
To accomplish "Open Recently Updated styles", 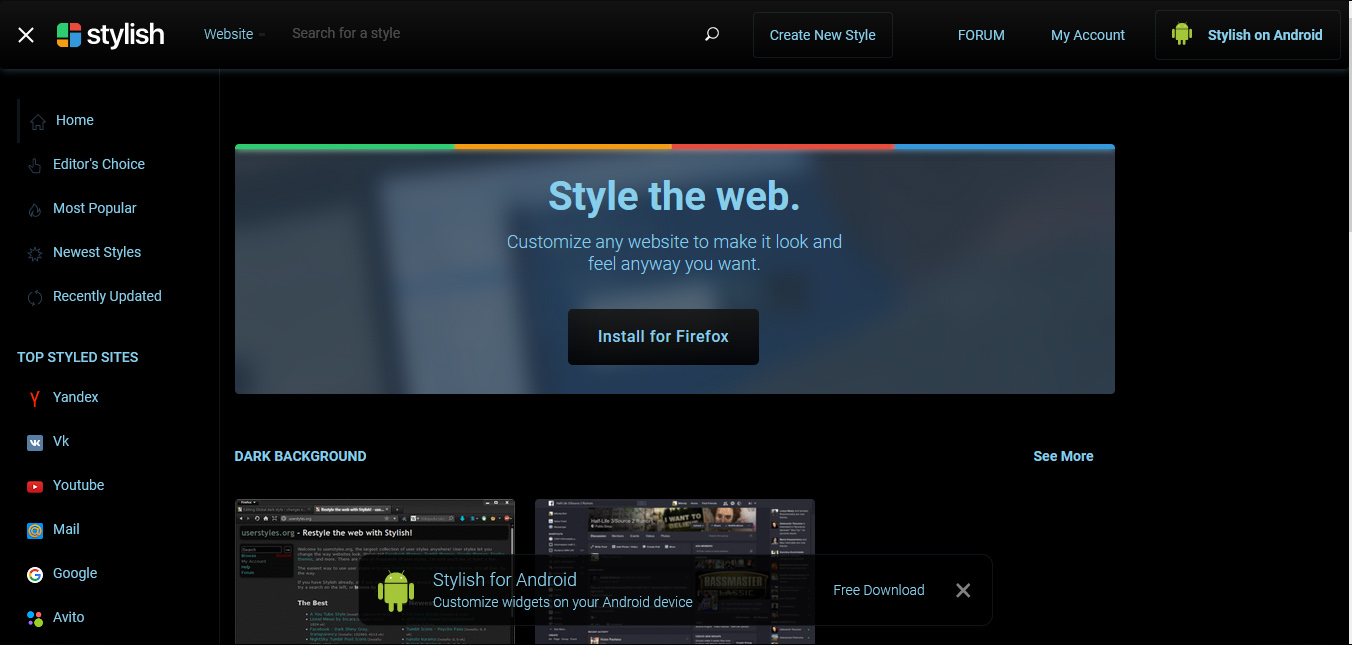I will coord(107,296).
